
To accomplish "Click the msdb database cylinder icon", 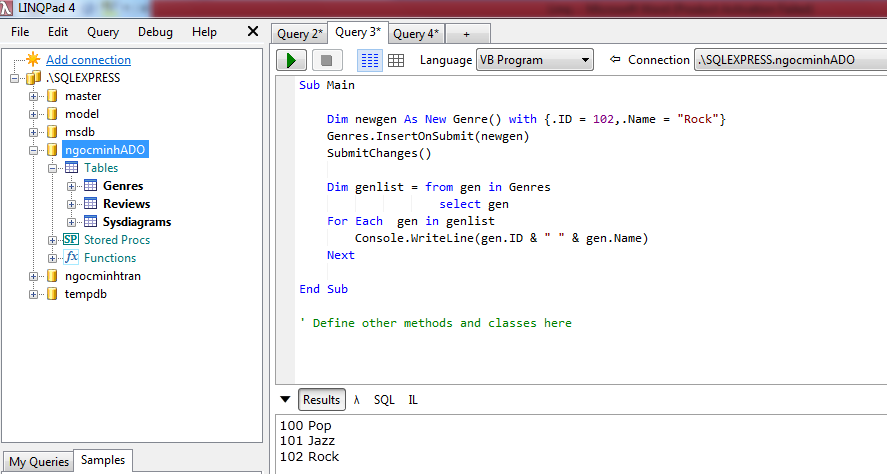I will pyautogui.click(x=52, y=132).
